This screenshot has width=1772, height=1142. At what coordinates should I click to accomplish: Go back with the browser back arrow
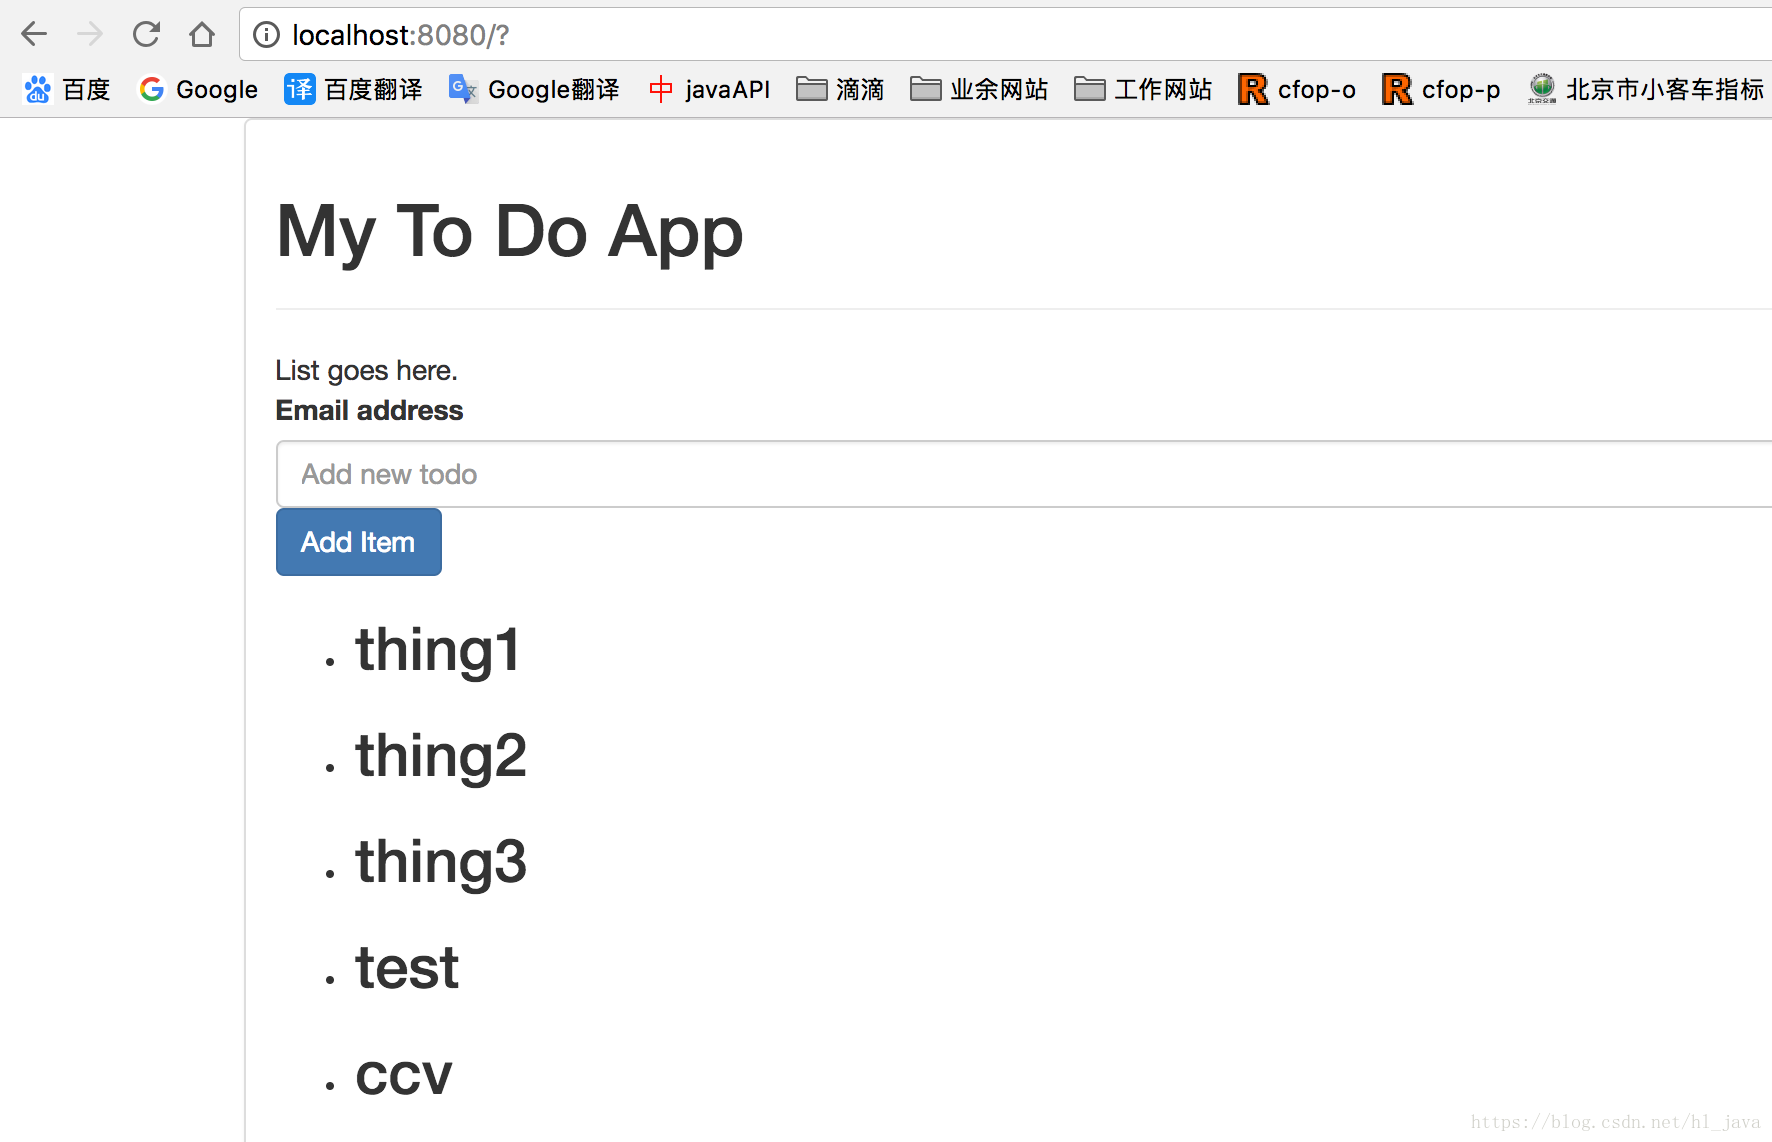coord(34,35)
